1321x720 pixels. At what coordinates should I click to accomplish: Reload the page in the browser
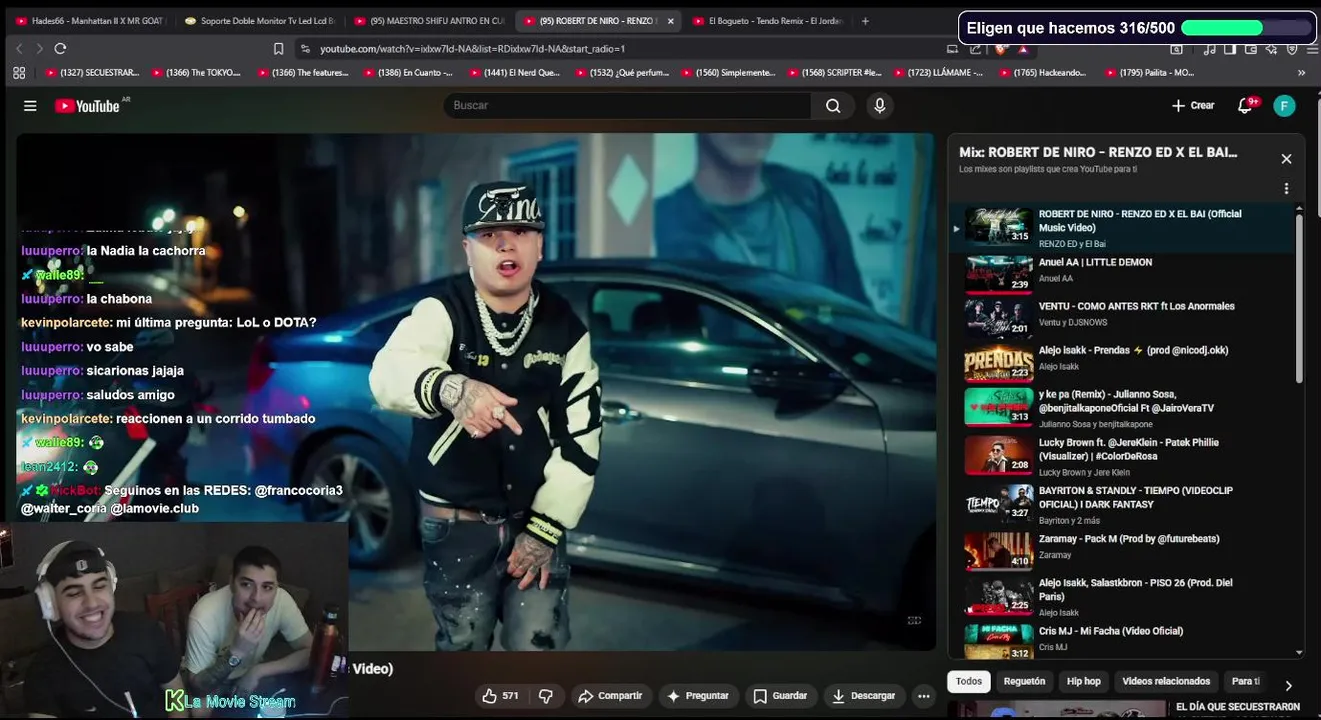60,48
